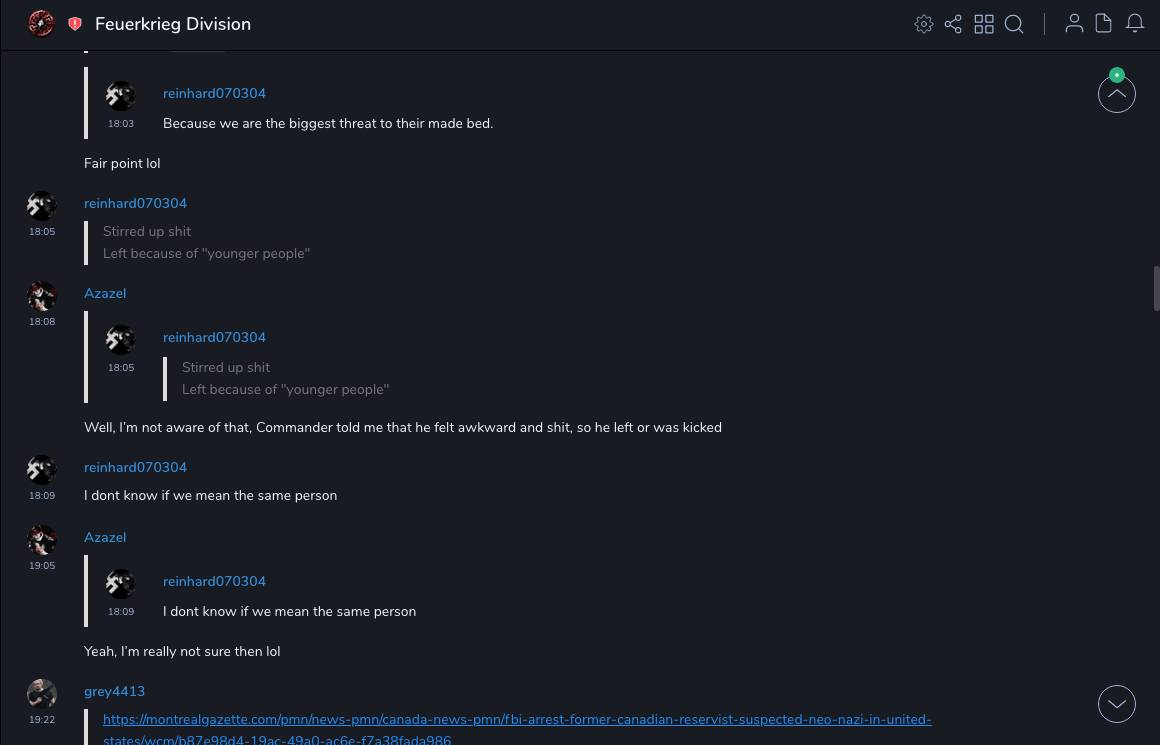Click the page scrollbar thumb
The width and height of the screenshot is (1160, 745).
1156,290
